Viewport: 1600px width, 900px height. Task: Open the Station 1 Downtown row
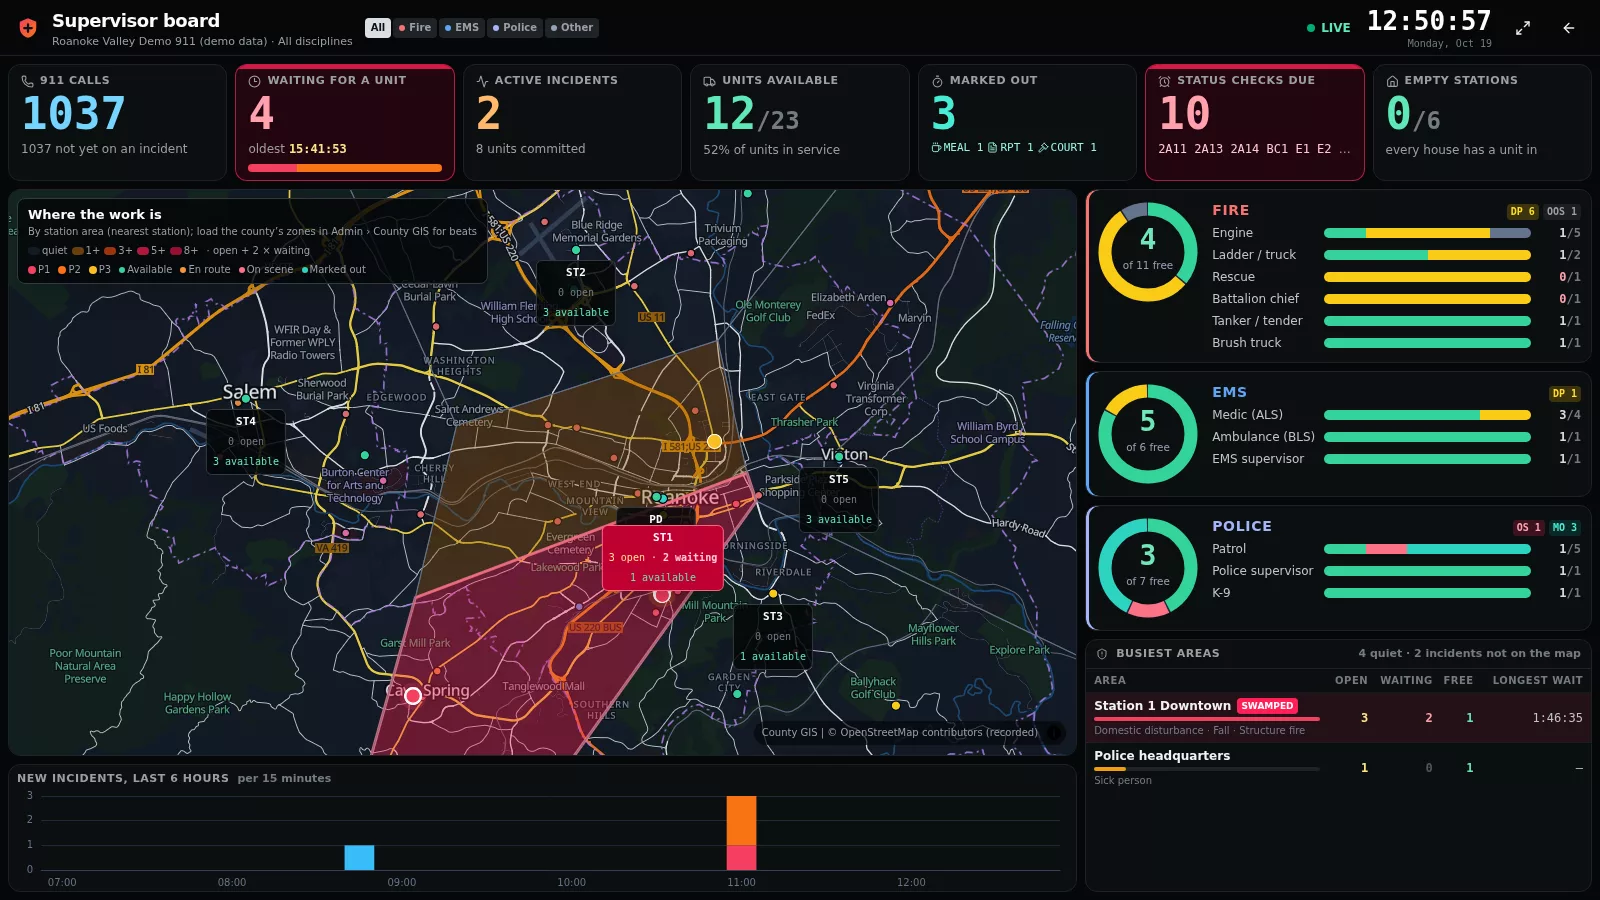tap(1338, 717)
